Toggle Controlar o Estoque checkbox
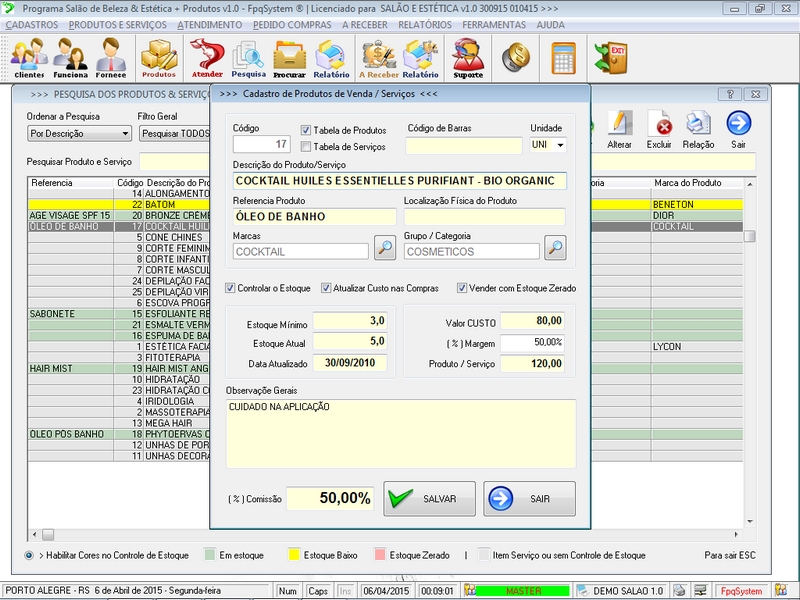This screenshot has width=800, height=600. (231, 288)
